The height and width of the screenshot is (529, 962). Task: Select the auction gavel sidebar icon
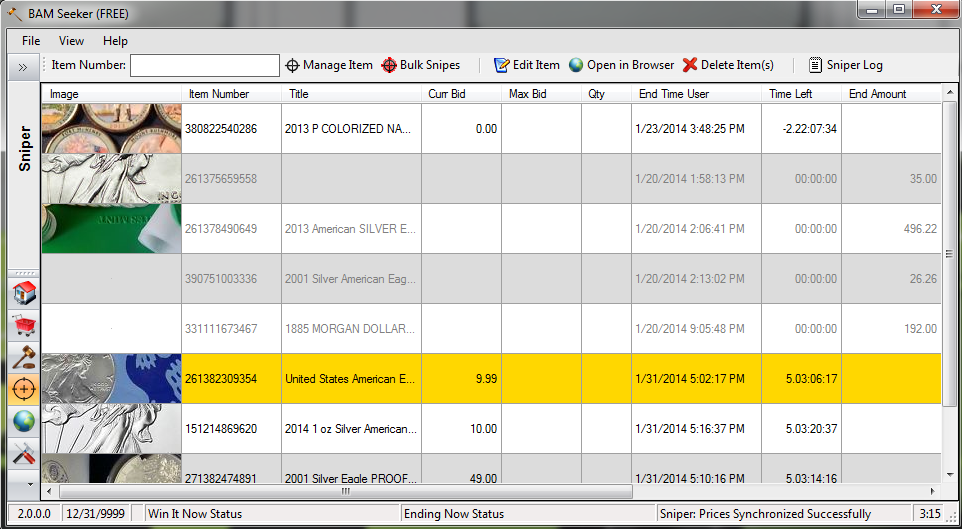pyautogui.click(x=24, y=357)
